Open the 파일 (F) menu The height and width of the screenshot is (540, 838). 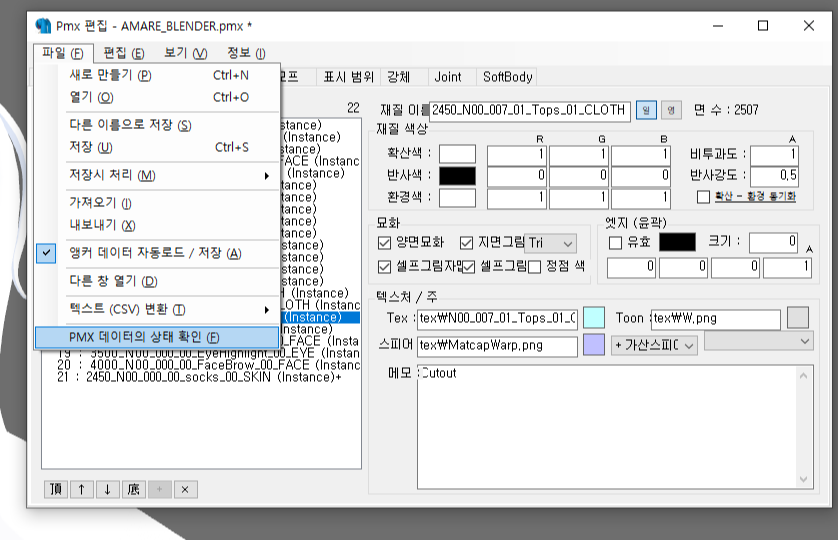click(63, 53)
